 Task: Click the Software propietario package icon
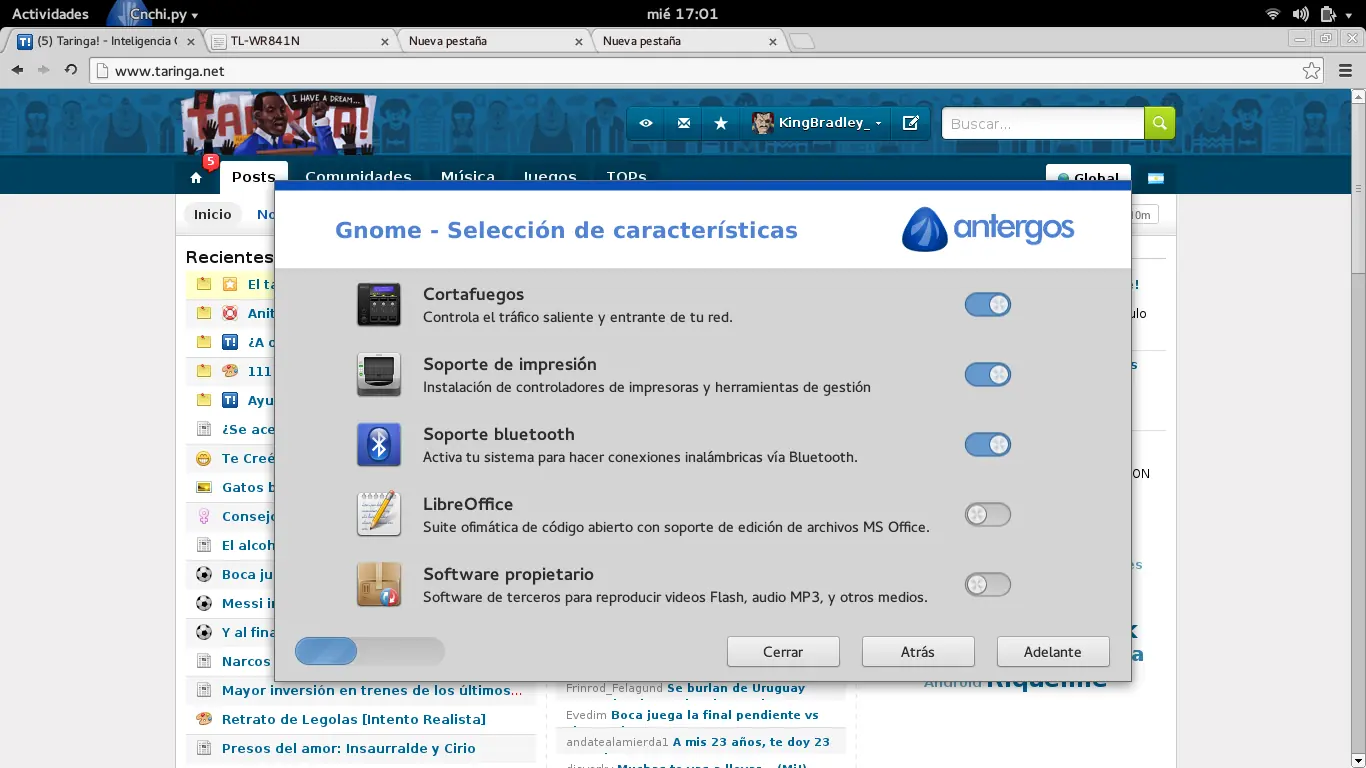coord(379,584)
